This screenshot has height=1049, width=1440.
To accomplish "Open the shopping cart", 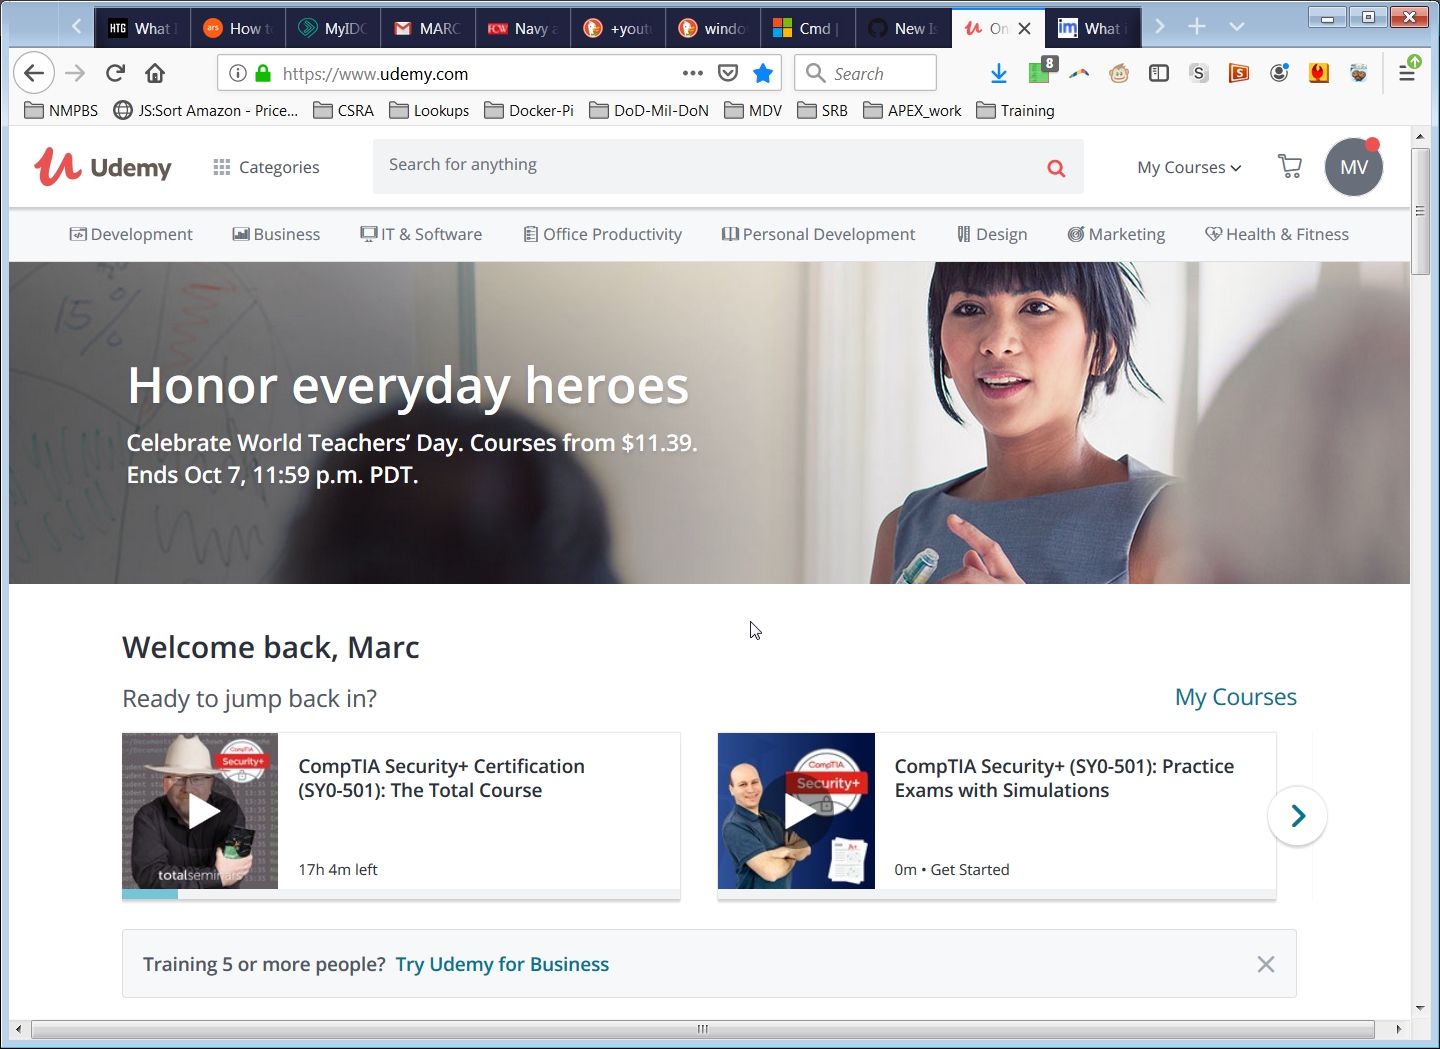I will [x=1290, y=166].
